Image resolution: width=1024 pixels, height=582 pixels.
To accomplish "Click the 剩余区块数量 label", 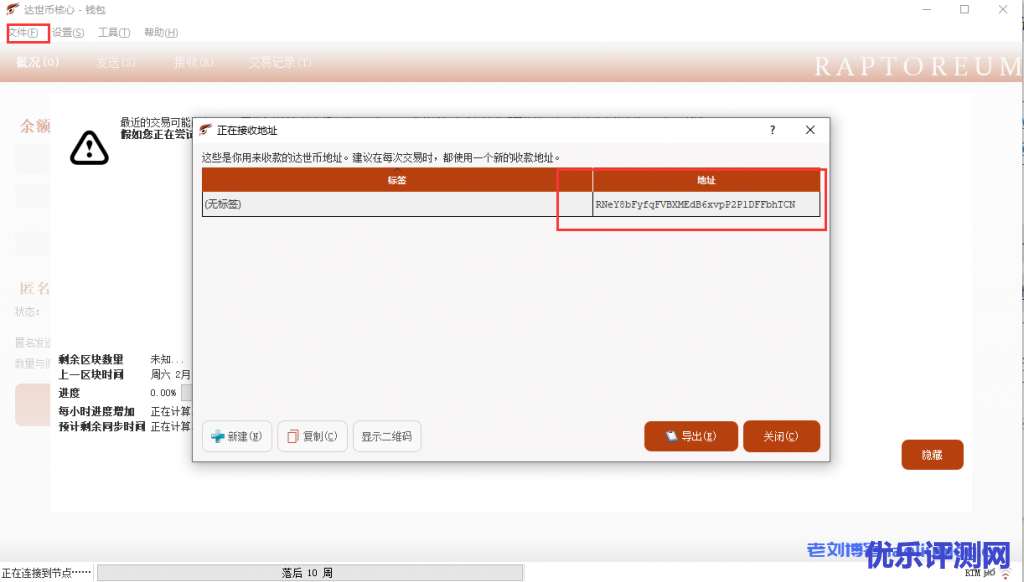I will [91, 359].
